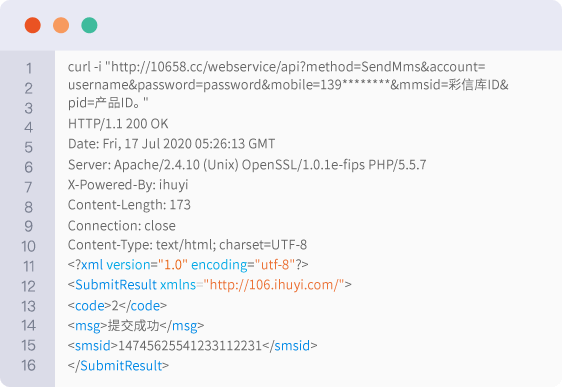Click the curl command URL text
Image resolution: width=562 pixels, height=388 pixels.
(x=288, y=85)
